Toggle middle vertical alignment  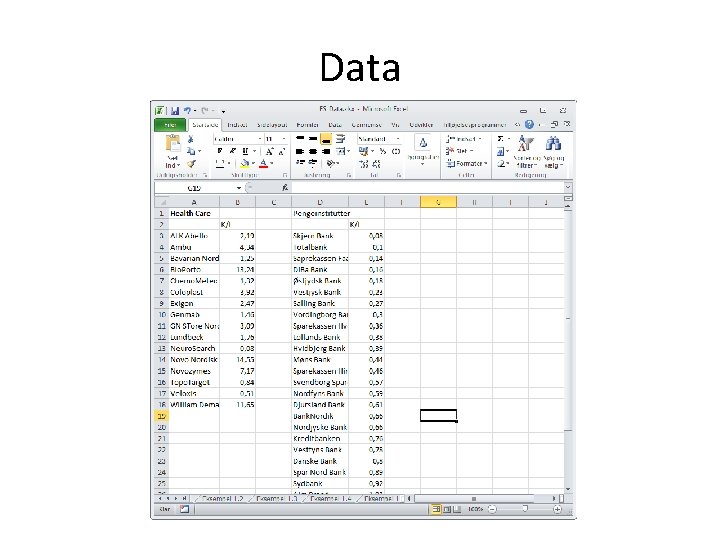click(x=313, y=139)
